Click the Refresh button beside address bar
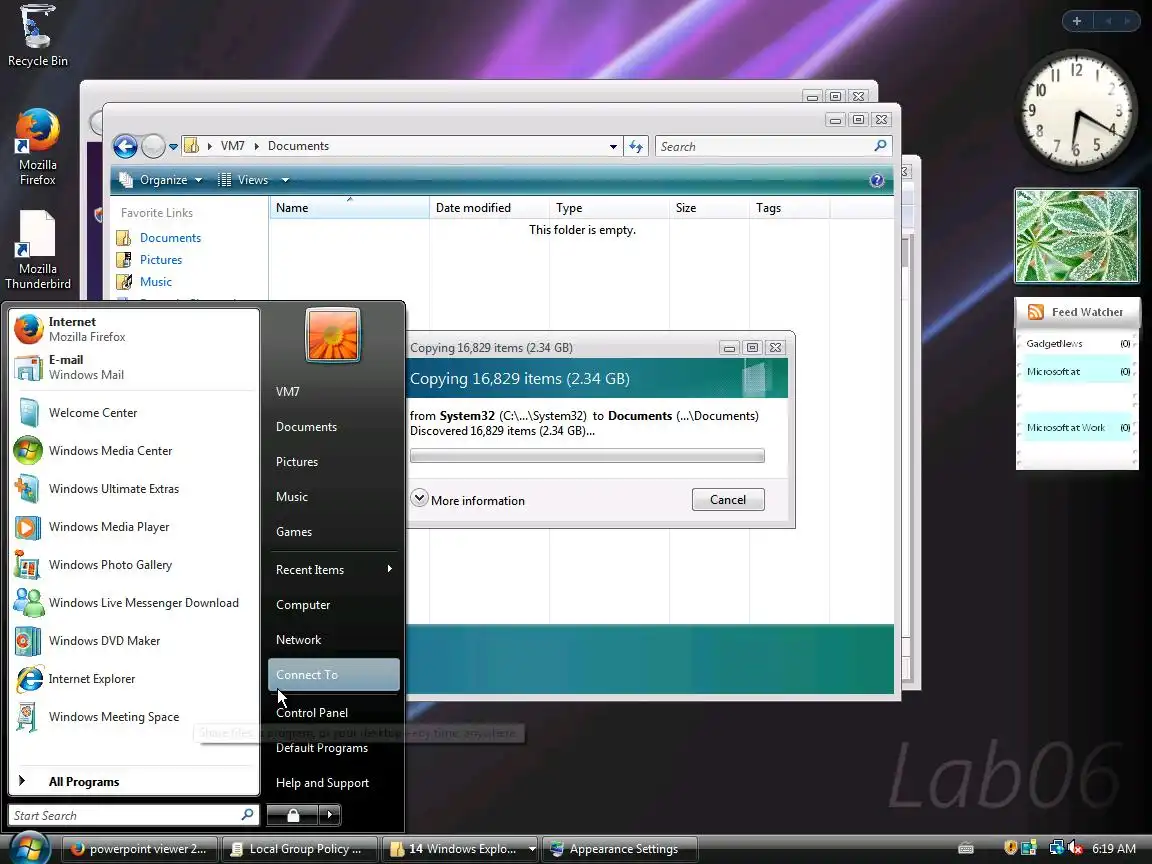The image size is (1152, 864). coord(636,146)
